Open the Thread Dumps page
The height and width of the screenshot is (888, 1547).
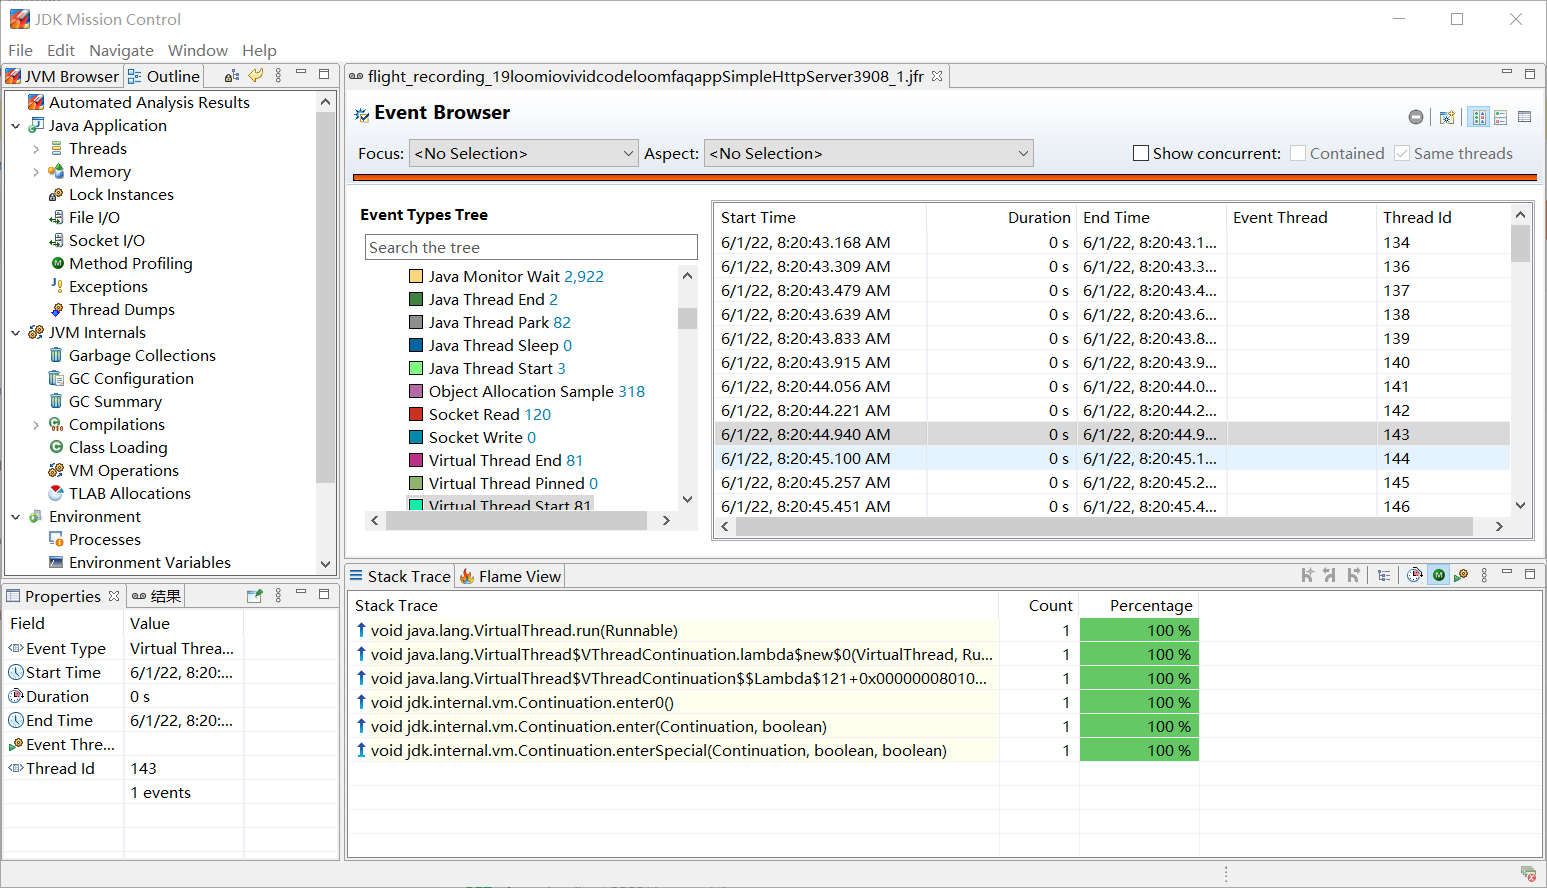[x=121, y=309]
